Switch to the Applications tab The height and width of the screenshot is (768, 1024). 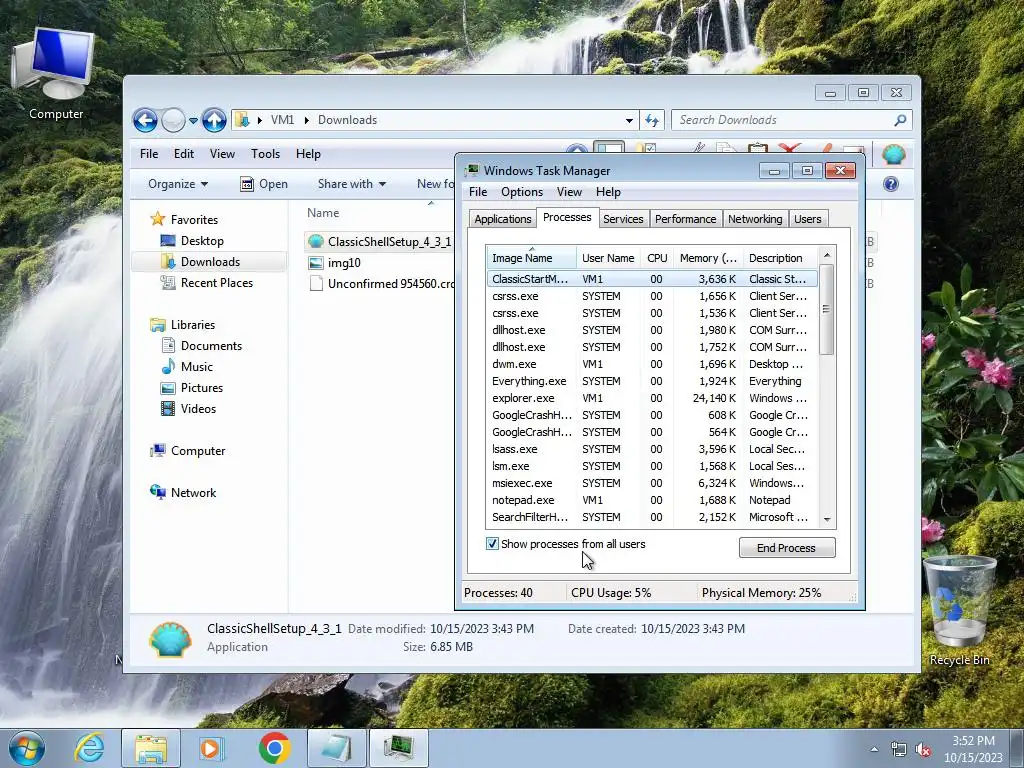(x=503, y=219)
